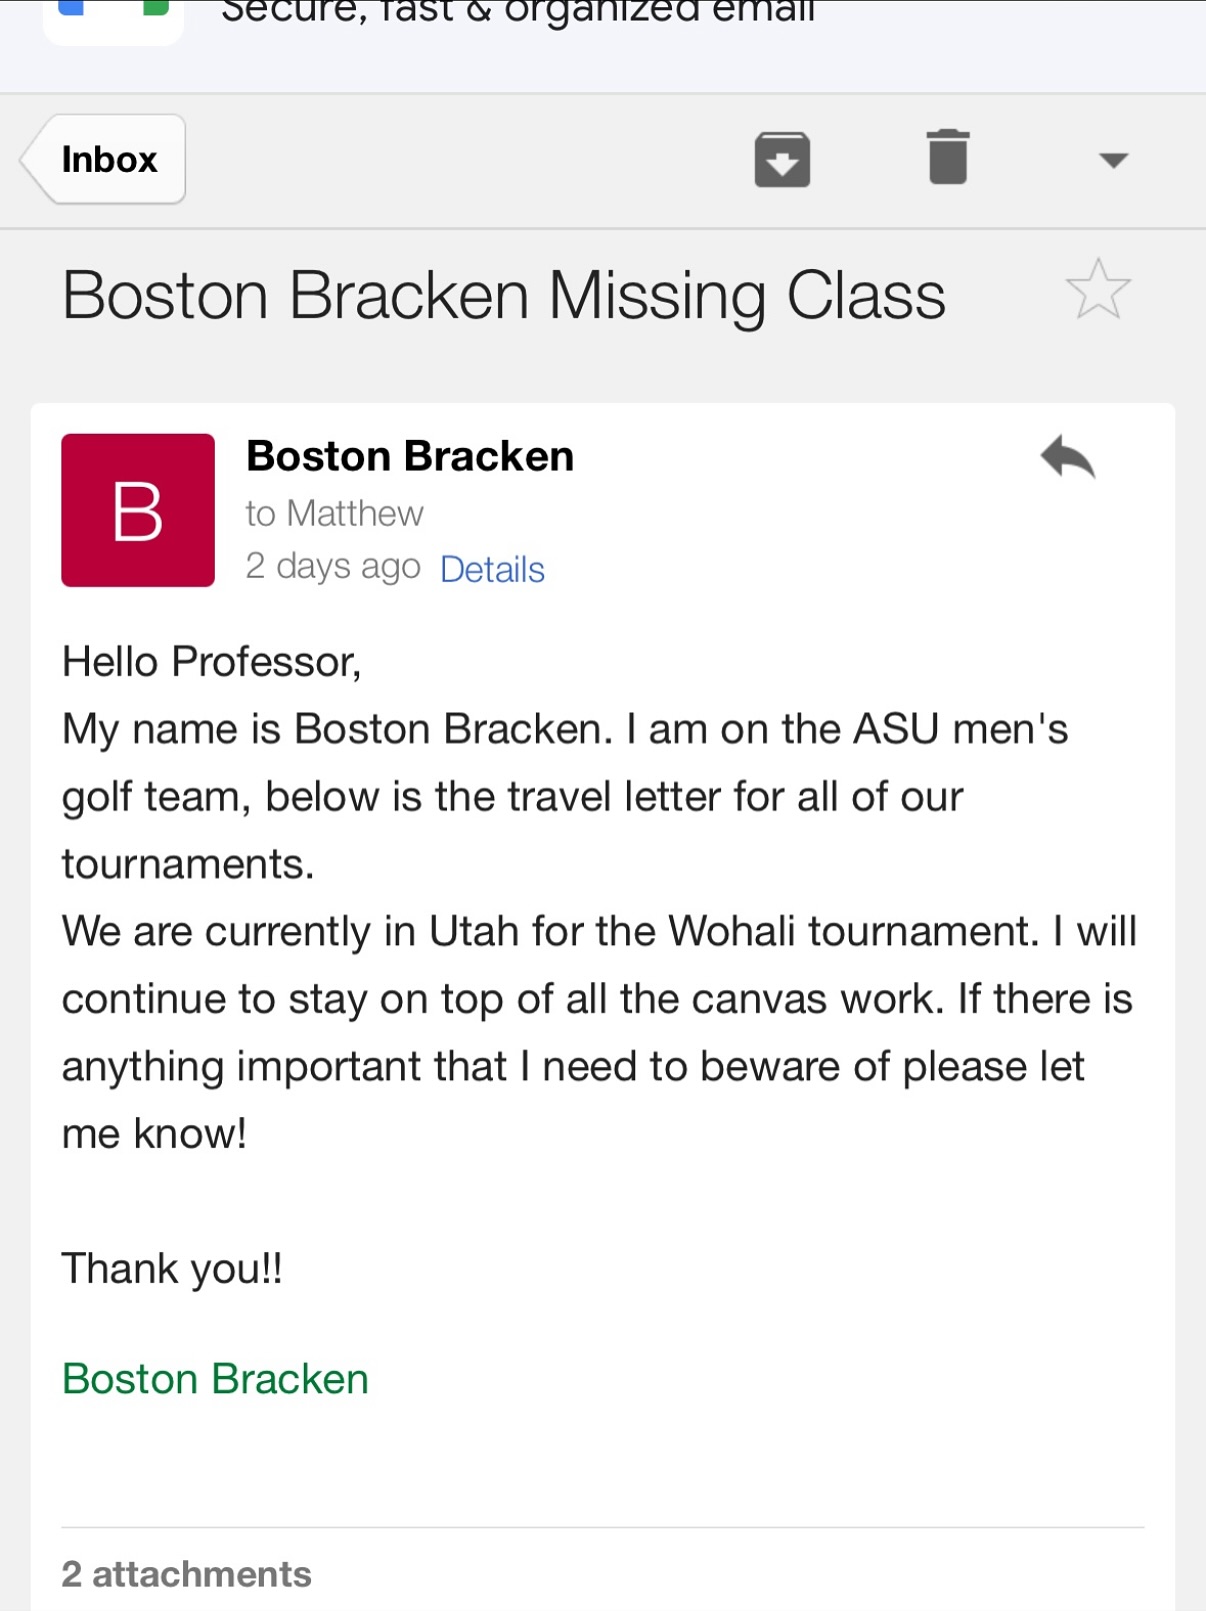Screen dimensions: 1206x1611
Task: Tap the red B sender avatar
Action: [x=138, y=510]
